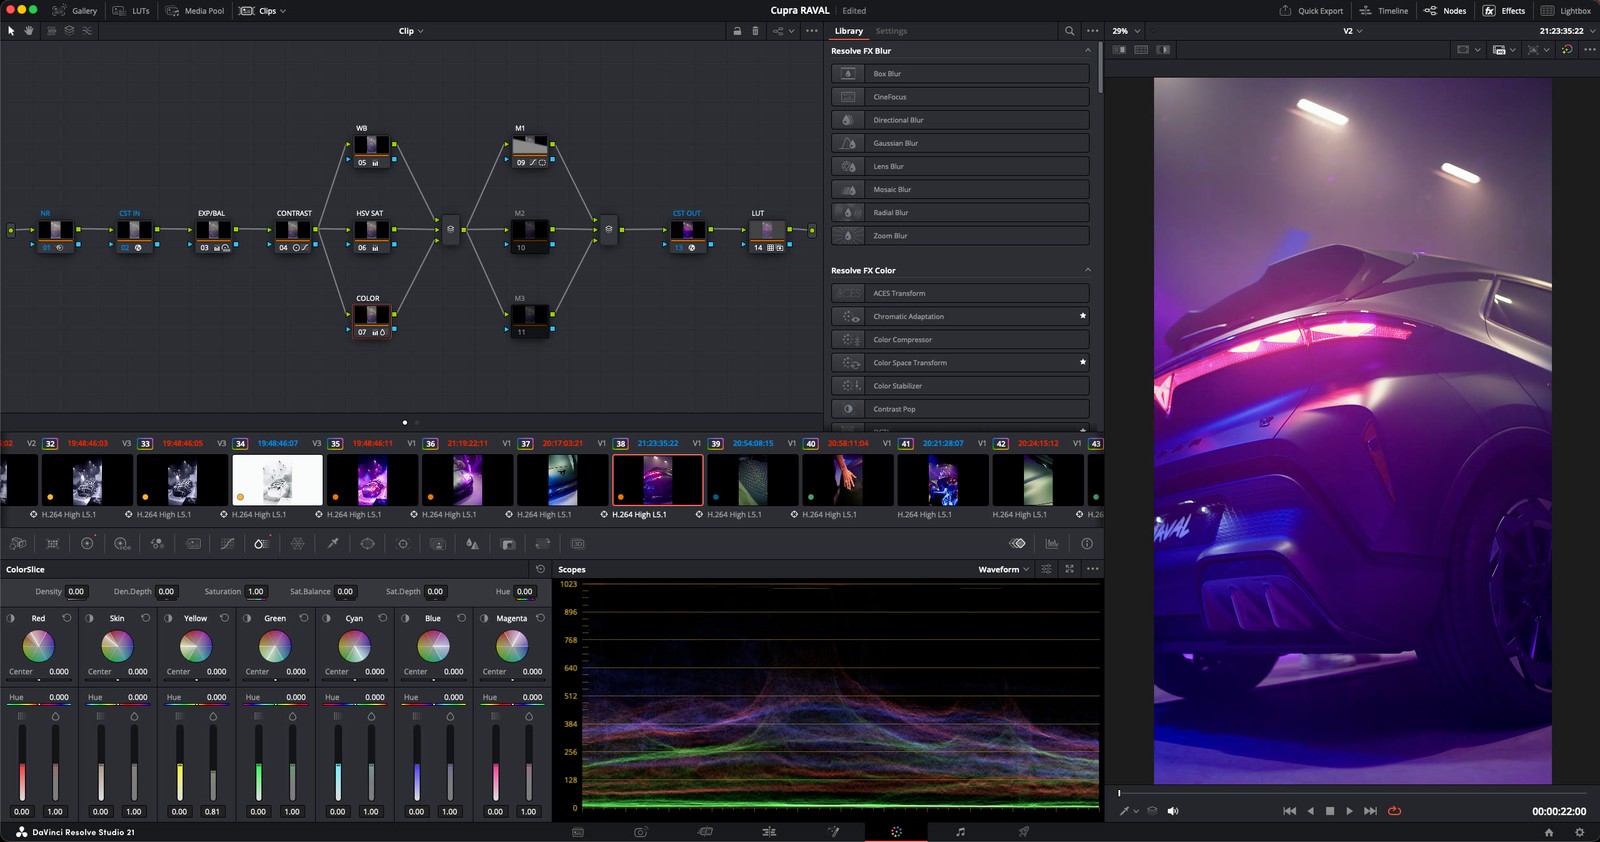Open the node graph Clip mode dropdown
The image size is (1600, 842).
pyautogui.click(x=411, y=31)
